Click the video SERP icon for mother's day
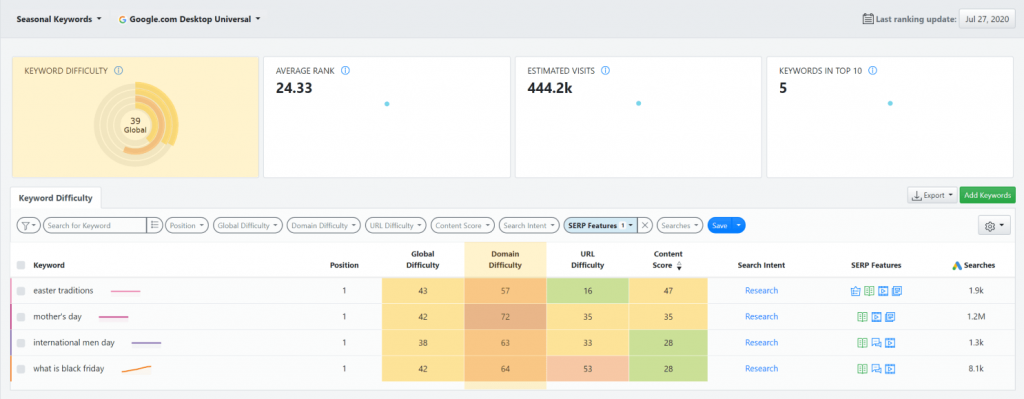Viewport: 1024px width, 399px height. [x=876, y=317]
